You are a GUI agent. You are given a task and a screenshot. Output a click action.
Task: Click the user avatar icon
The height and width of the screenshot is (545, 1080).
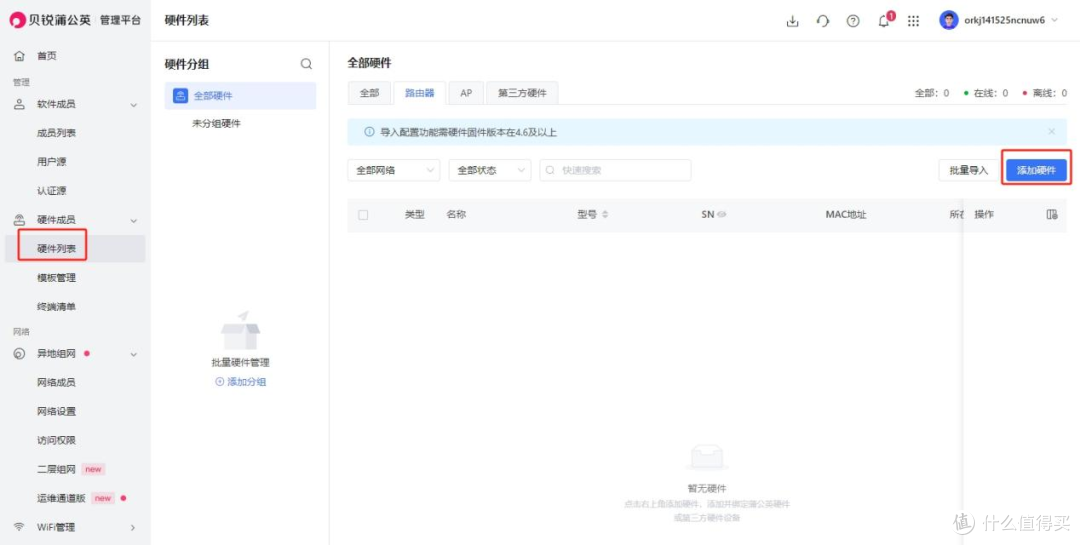(948, 20)
